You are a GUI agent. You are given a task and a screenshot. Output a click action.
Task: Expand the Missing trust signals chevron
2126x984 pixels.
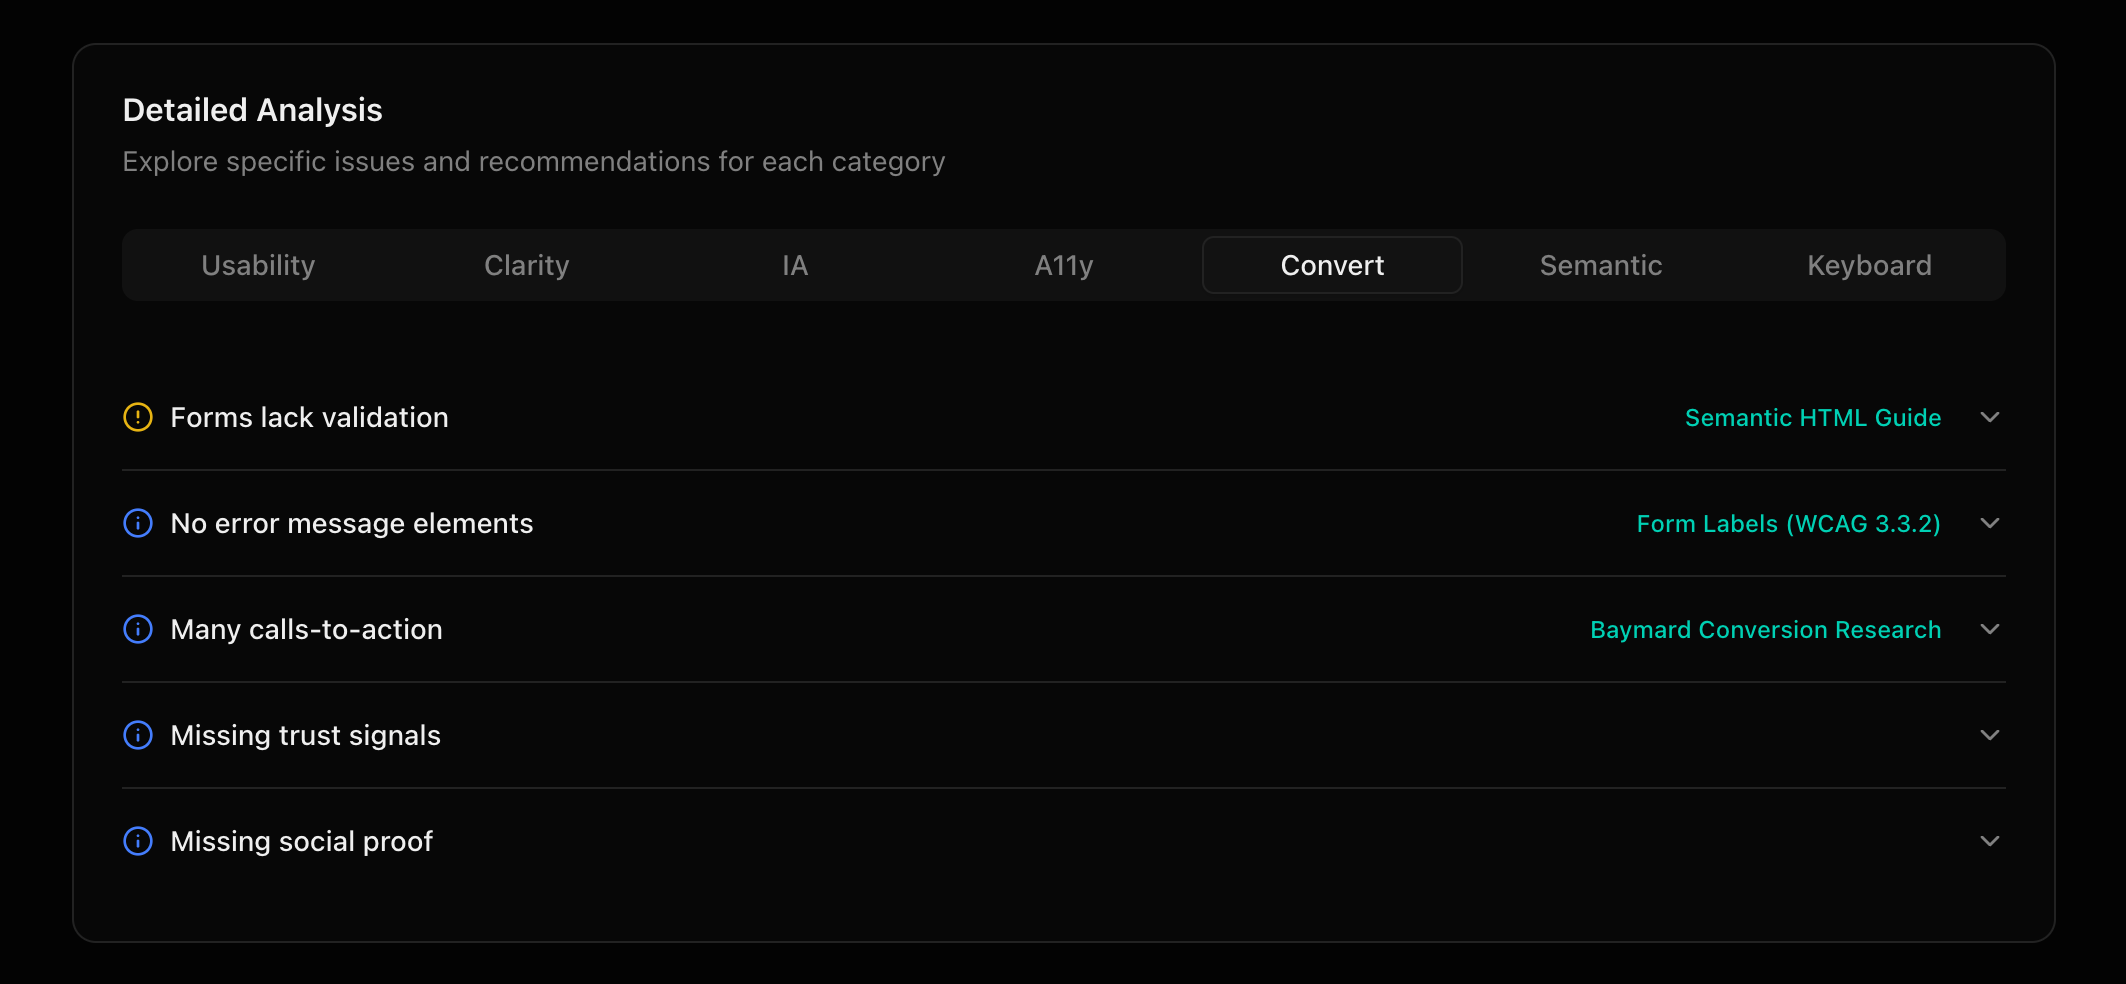point(1989,735)
